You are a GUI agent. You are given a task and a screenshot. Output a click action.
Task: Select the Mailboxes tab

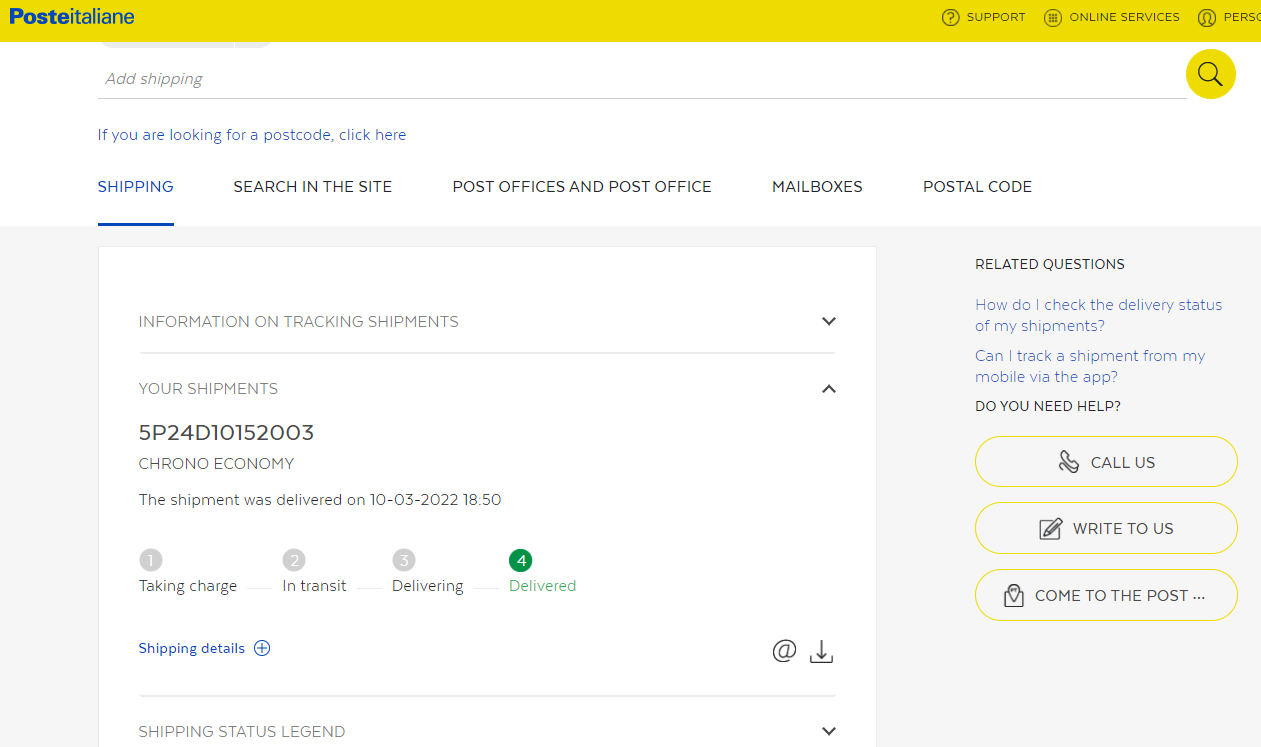tap(816, 187)
